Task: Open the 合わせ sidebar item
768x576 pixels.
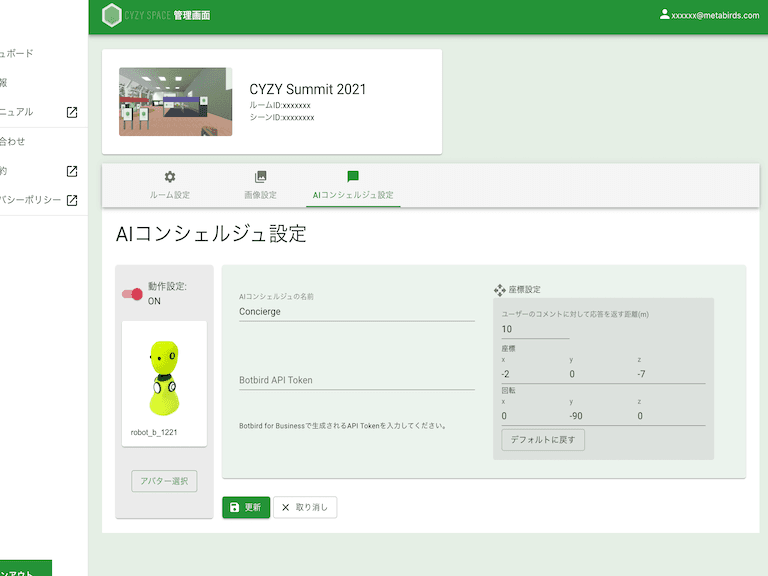Action: coord(12,142)
